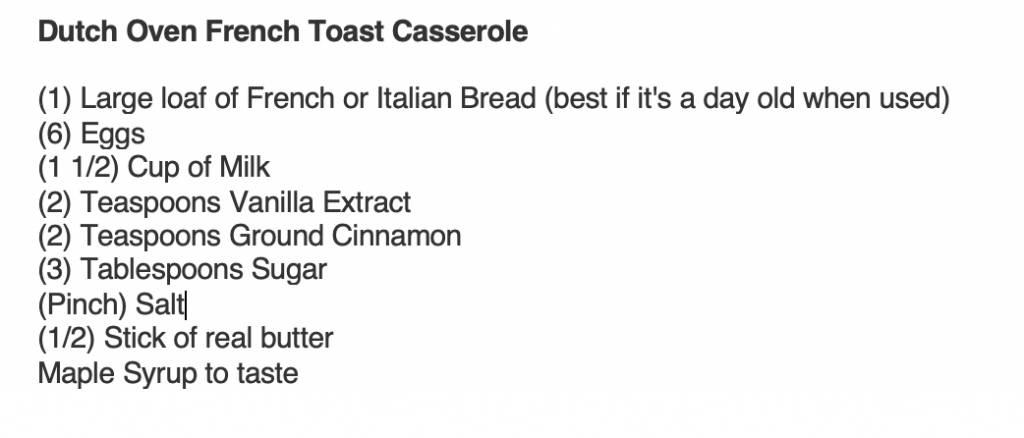Screen dimensions: 1024x438
Task: Select the Teaspoons Vanilla Extract line
Action: click(225, 202)
